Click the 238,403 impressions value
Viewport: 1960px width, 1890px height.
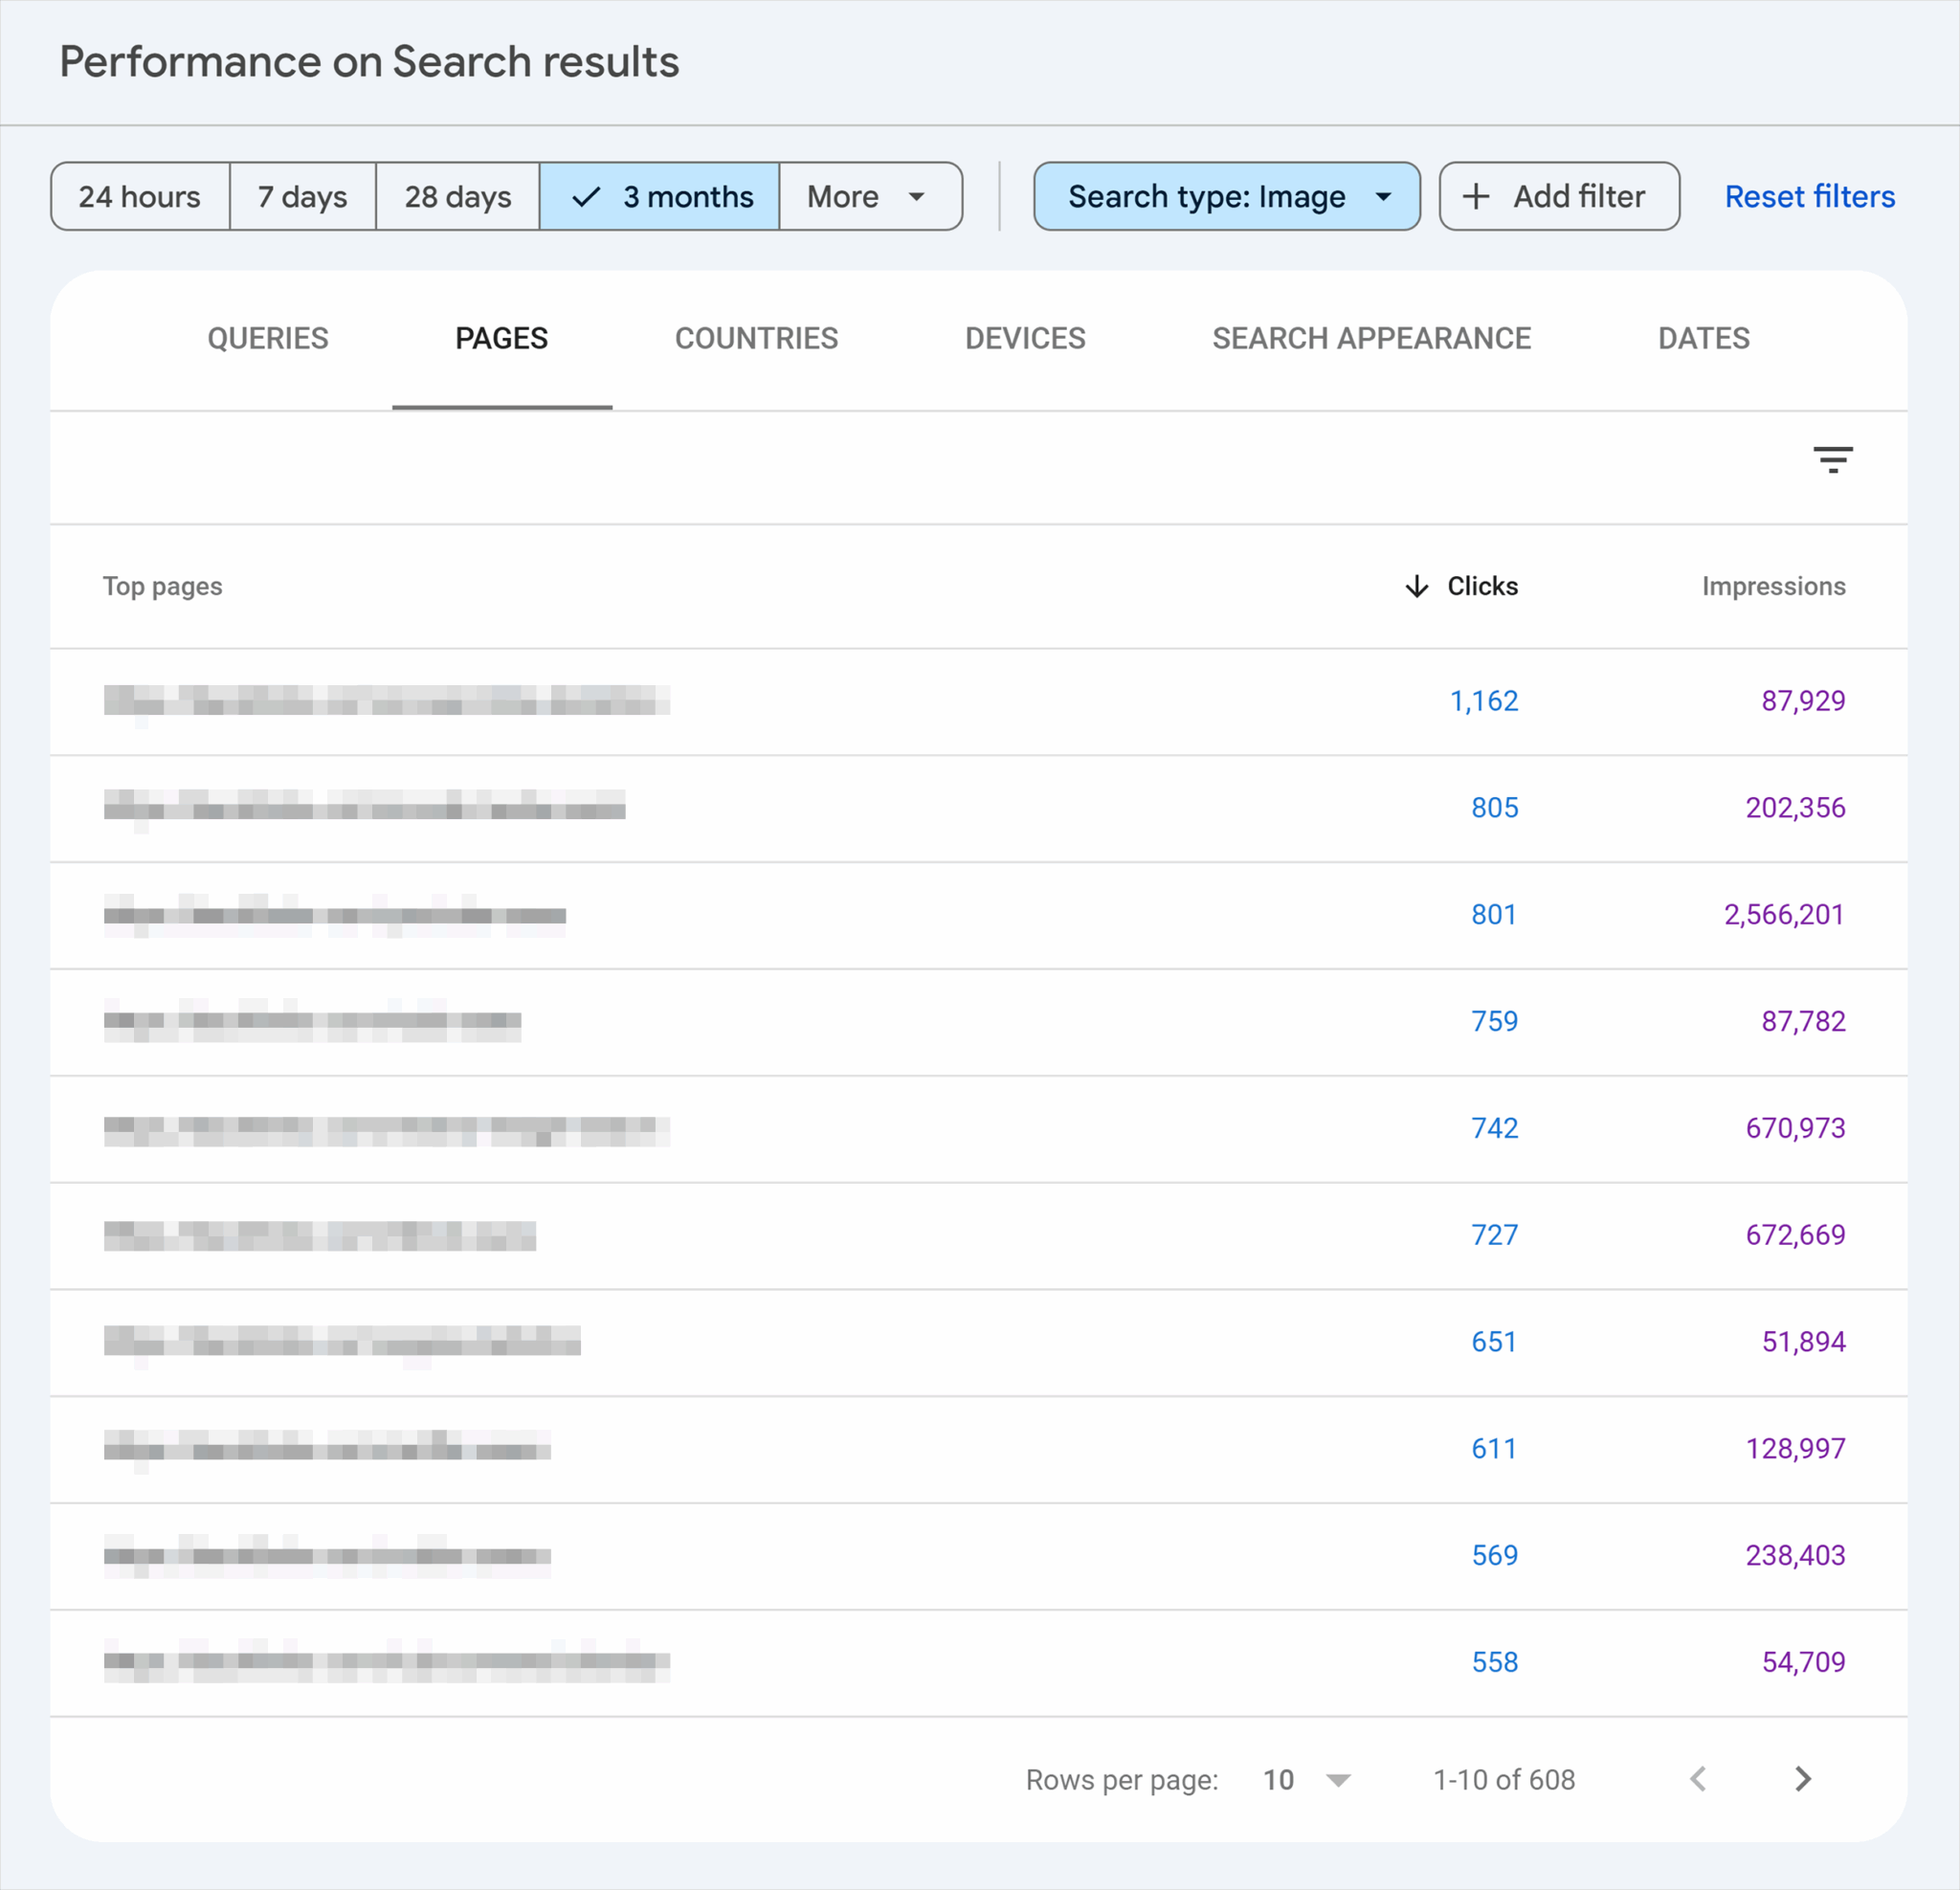coord(1795,1556)
